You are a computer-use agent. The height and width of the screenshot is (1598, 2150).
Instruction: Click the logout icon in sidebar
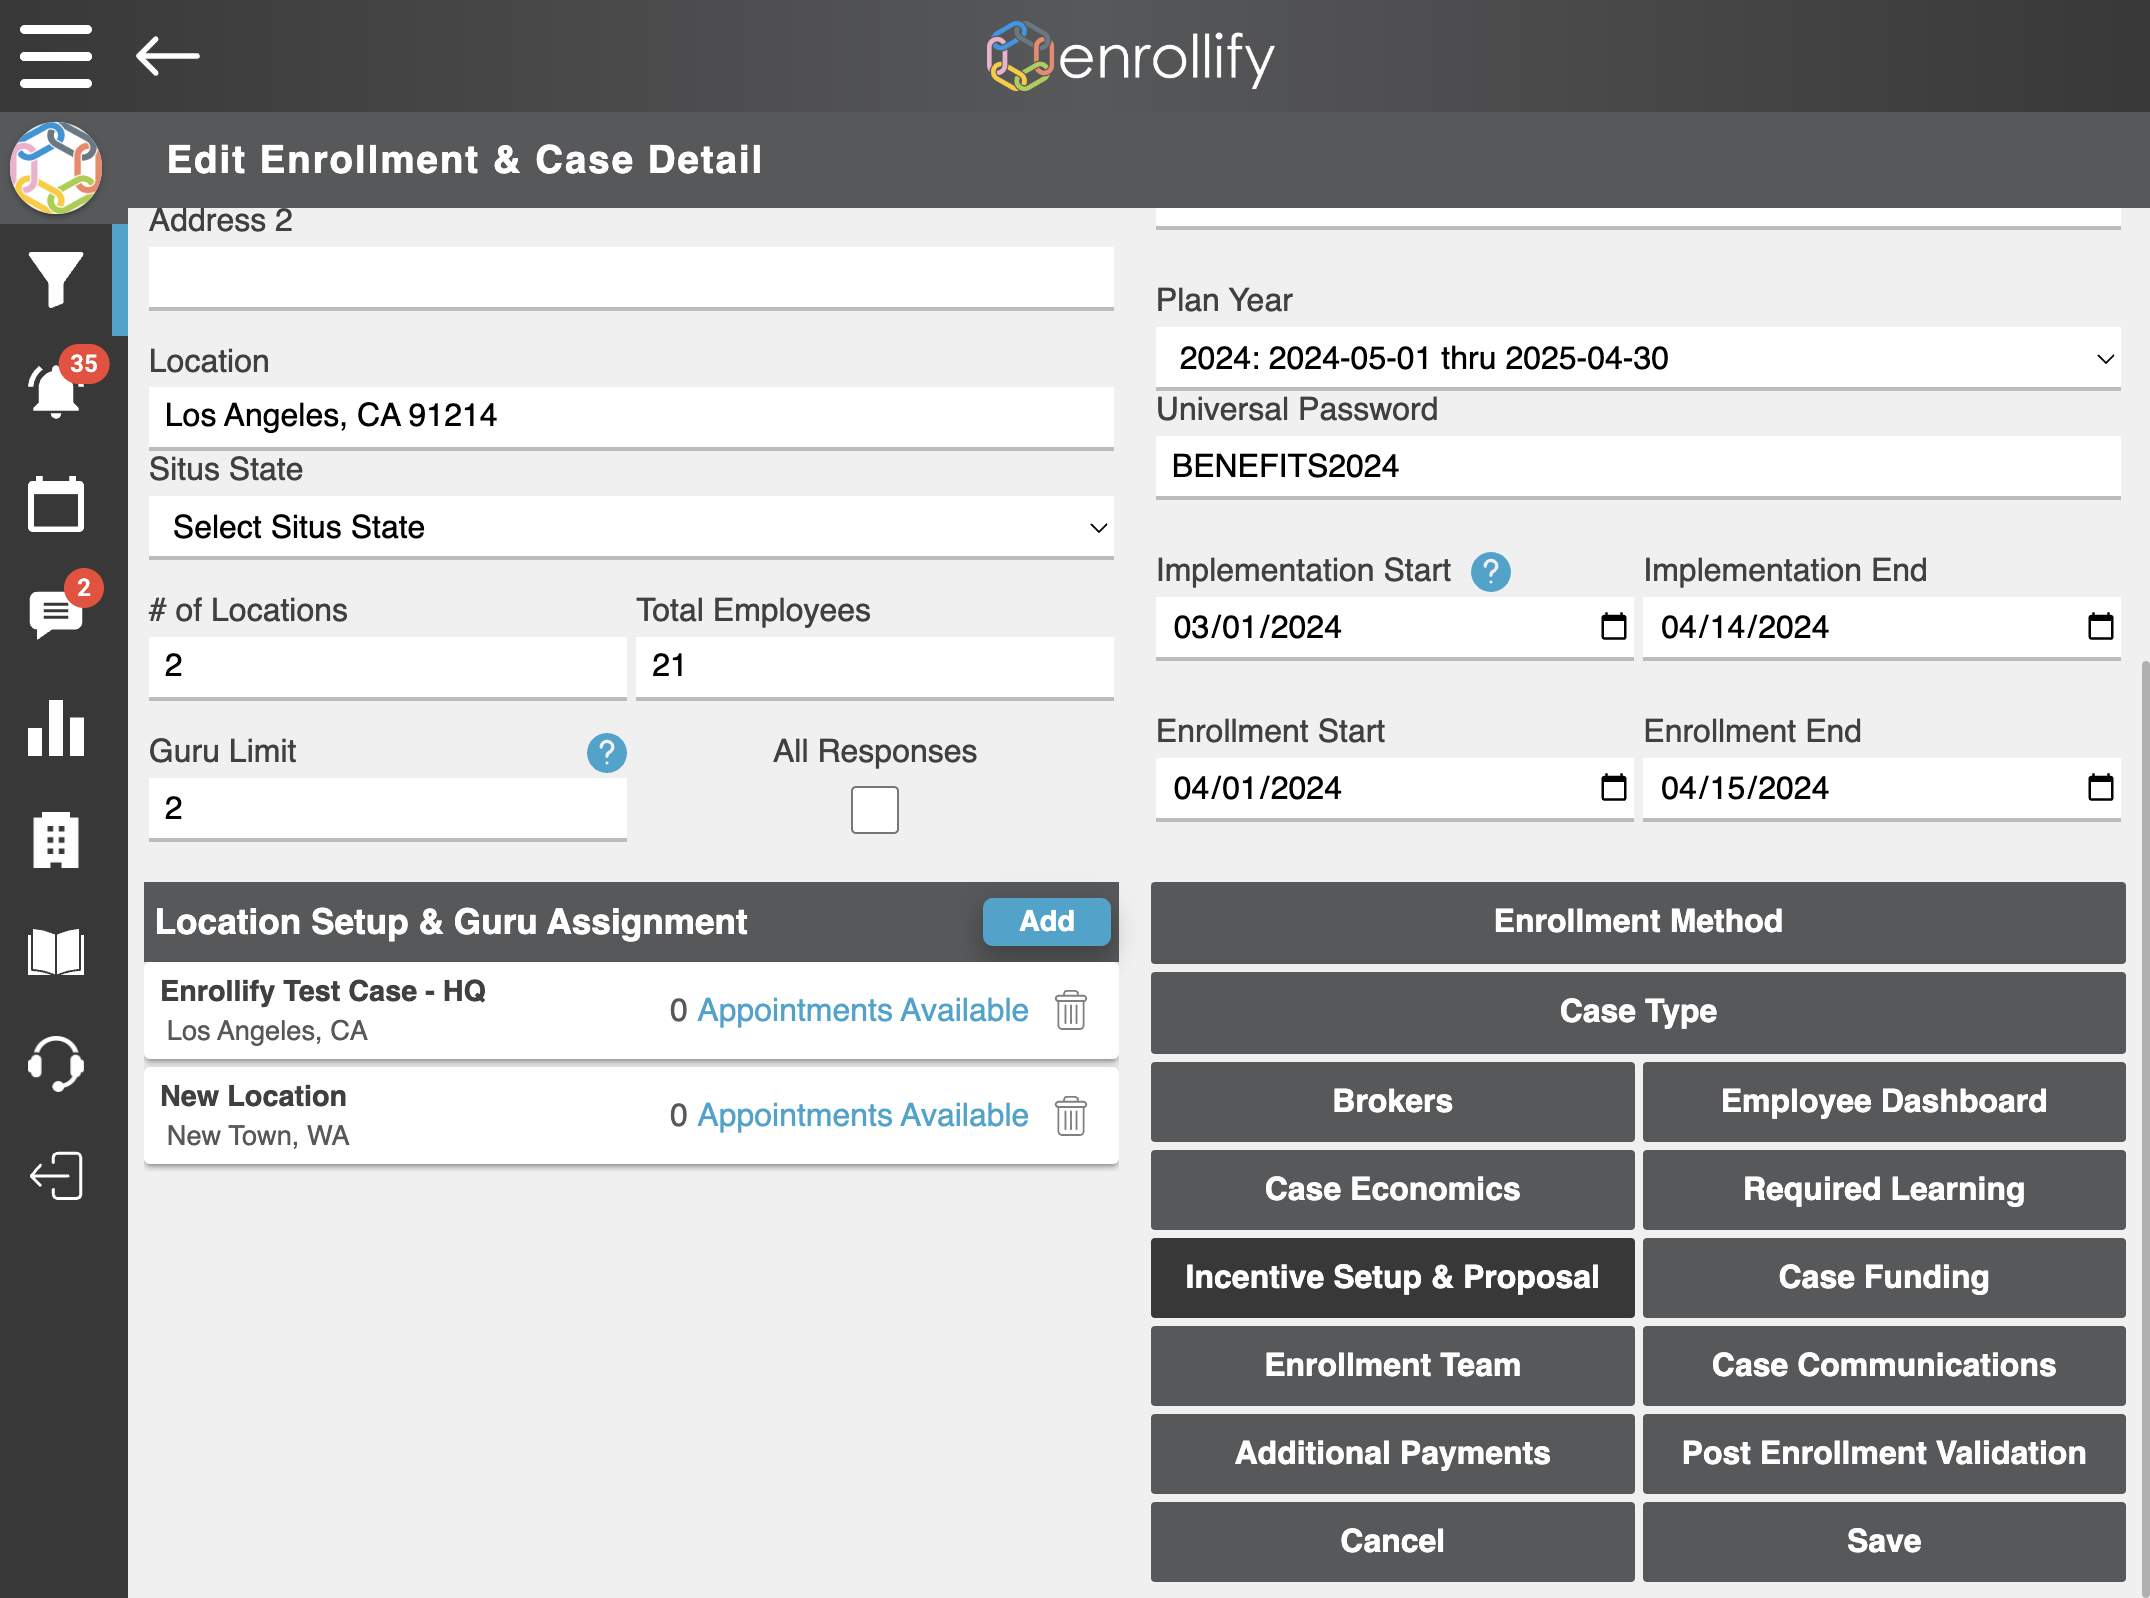coord(56,1176)
